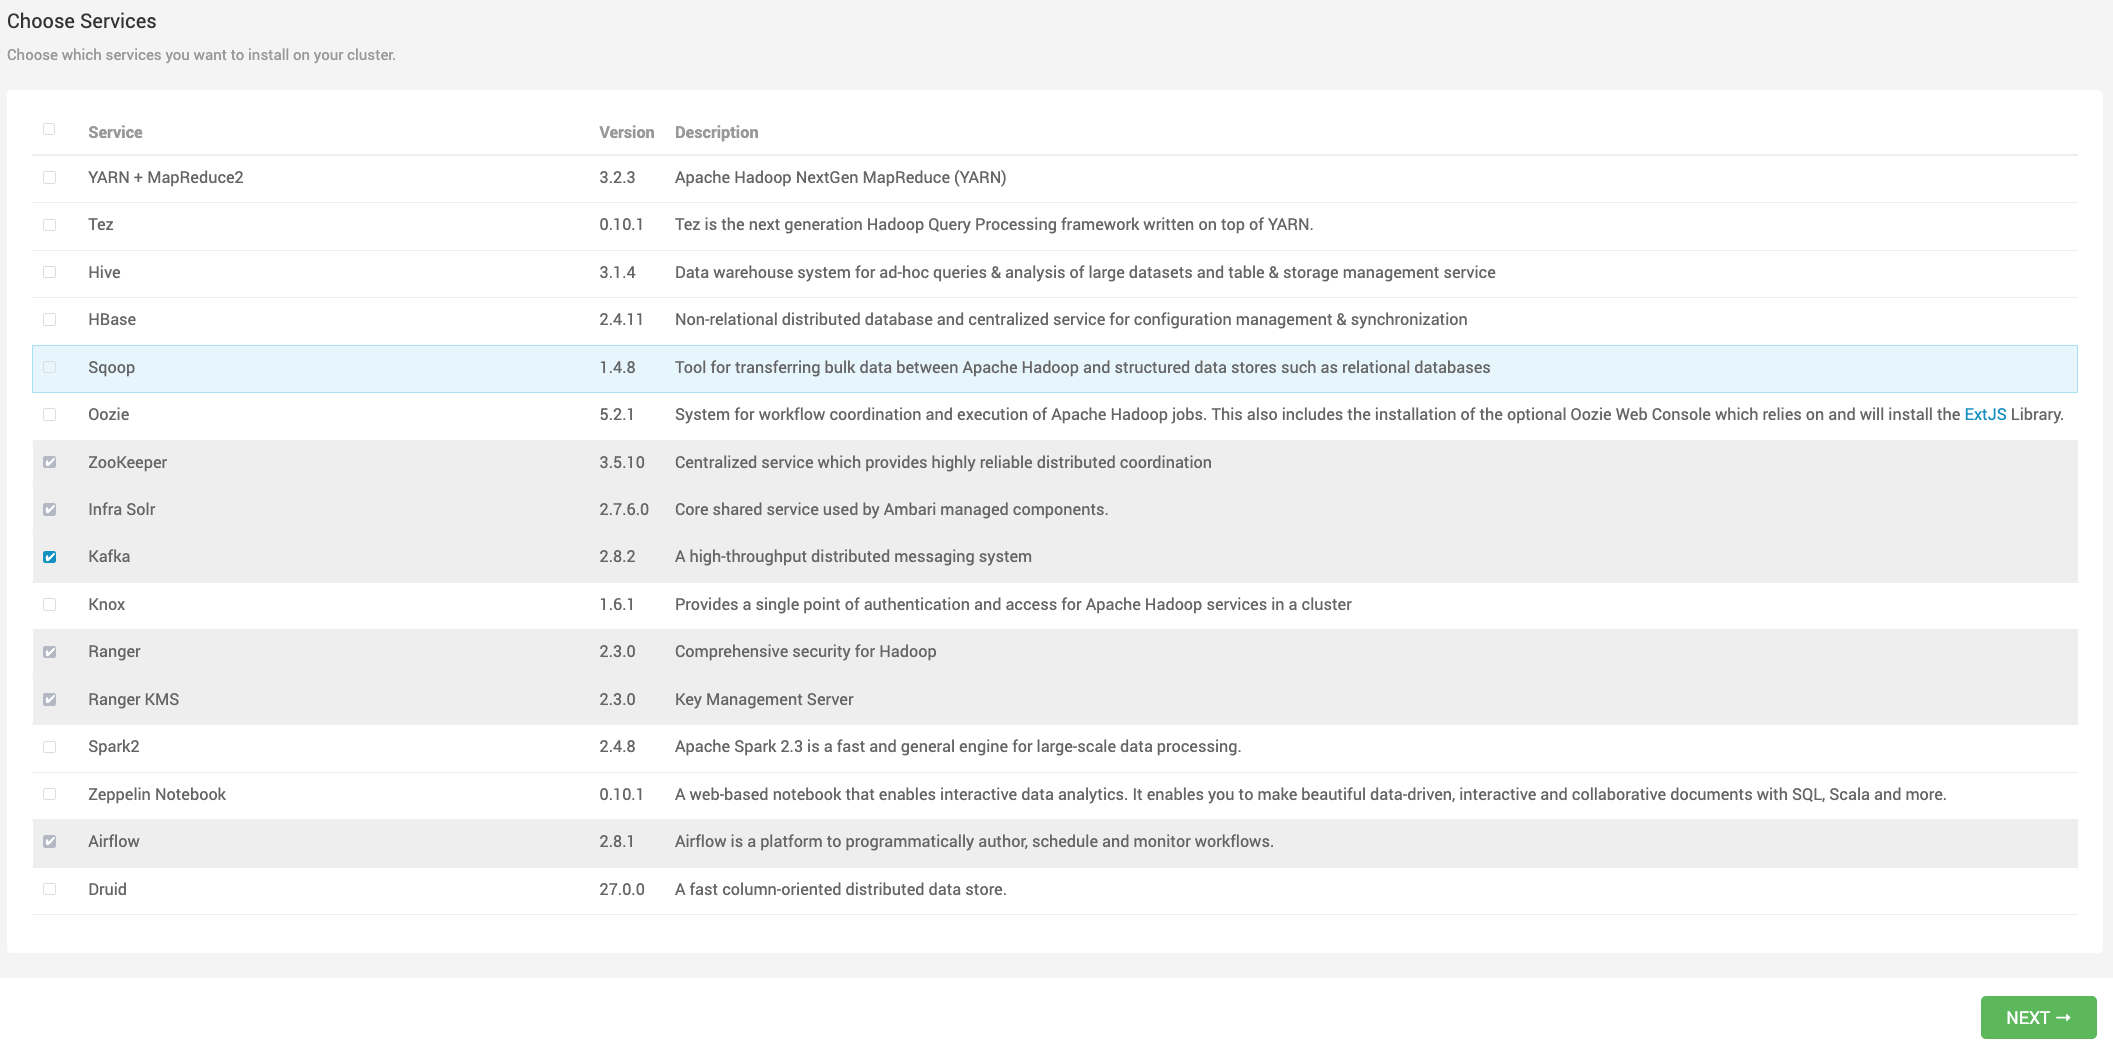
Task: Check the Zeppelin Notebook checkbox
Action: coord(49,795)
